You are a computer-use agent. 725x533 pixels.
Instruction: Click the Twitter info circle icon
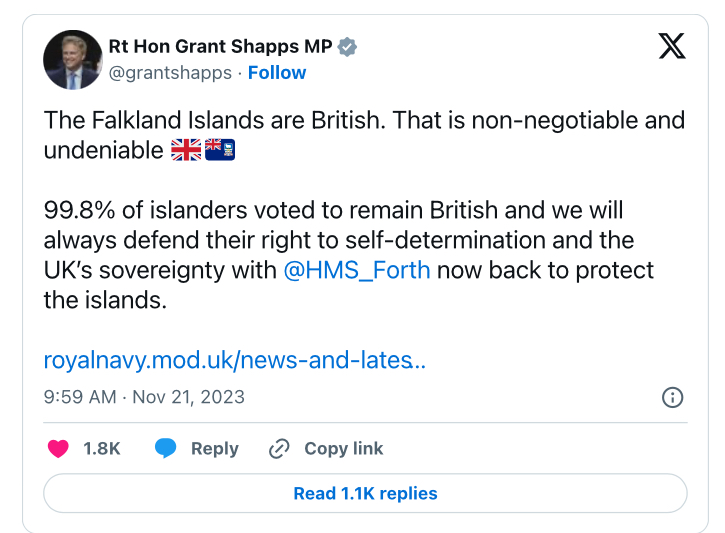click(672, 397)
